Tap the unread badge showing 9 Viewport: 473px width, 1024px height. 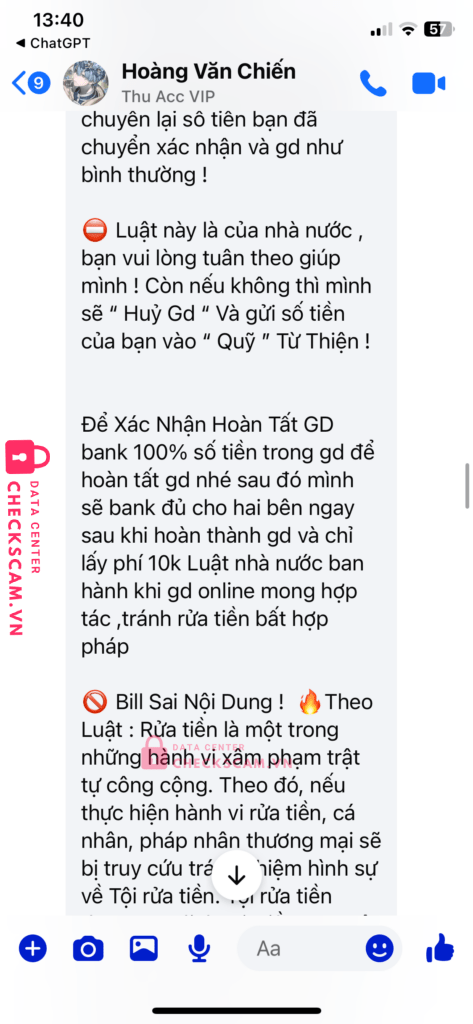point(40,83)
